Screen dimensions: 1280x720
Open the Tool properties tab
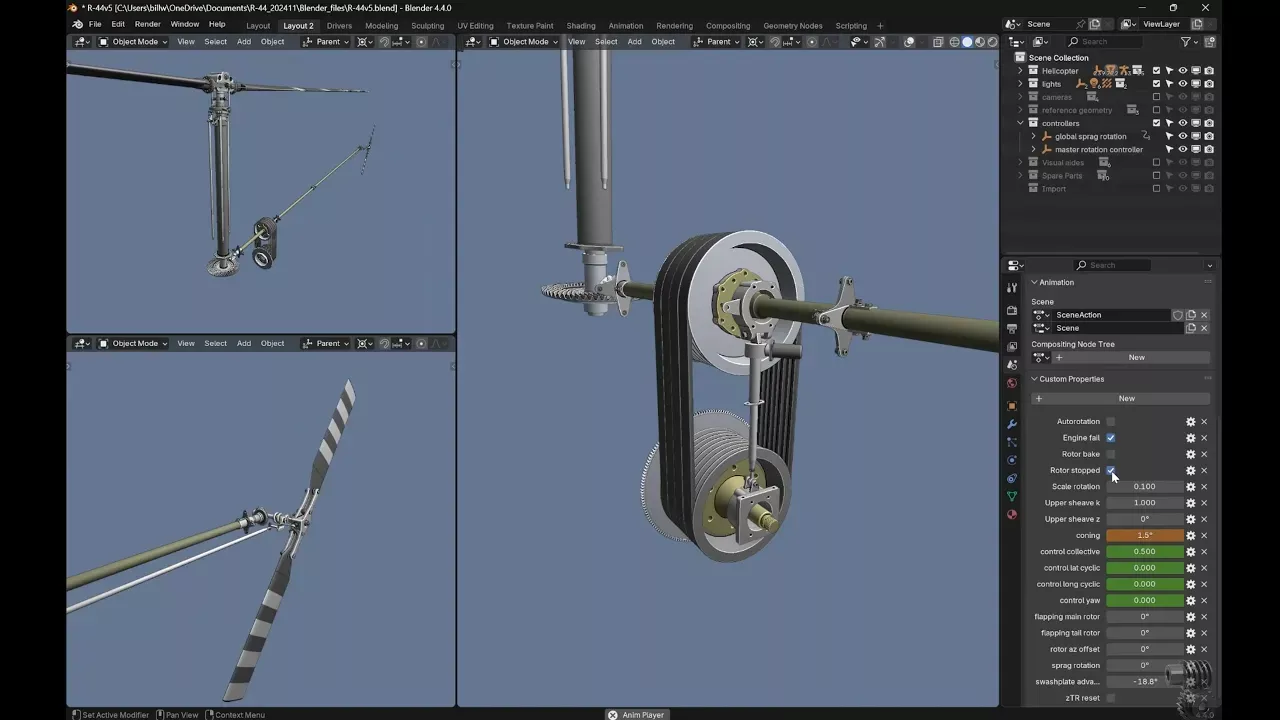tap(1012, 288)
